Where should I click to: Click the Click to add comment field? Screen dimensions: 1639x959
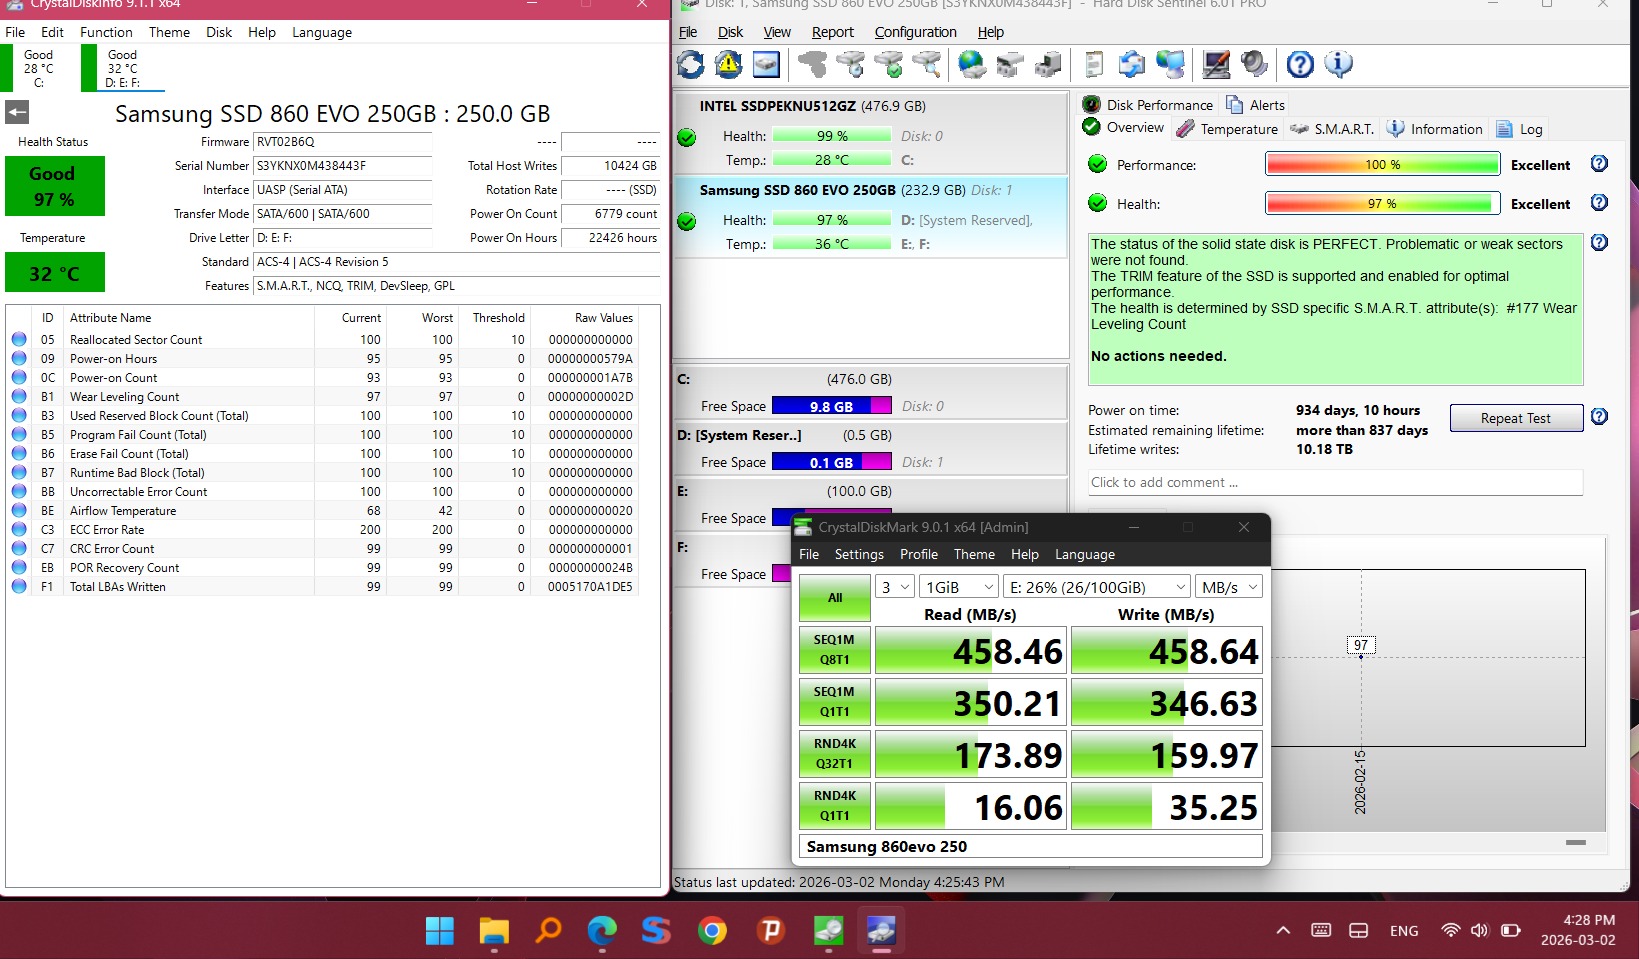[x=1335, y=482]
